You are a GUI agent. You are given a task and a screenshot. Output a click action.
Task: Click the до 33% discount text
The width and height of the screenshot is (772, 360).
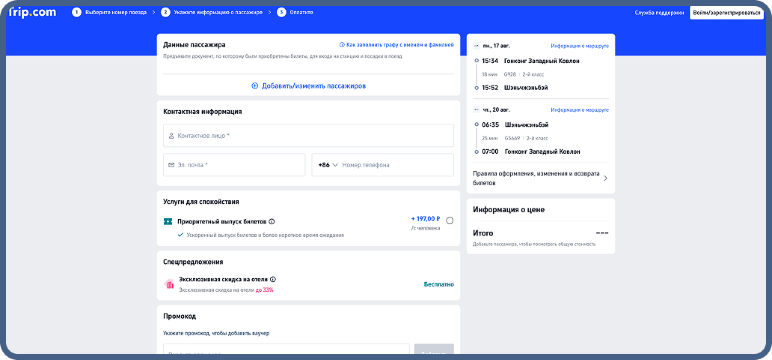click(x=264, y=290)
